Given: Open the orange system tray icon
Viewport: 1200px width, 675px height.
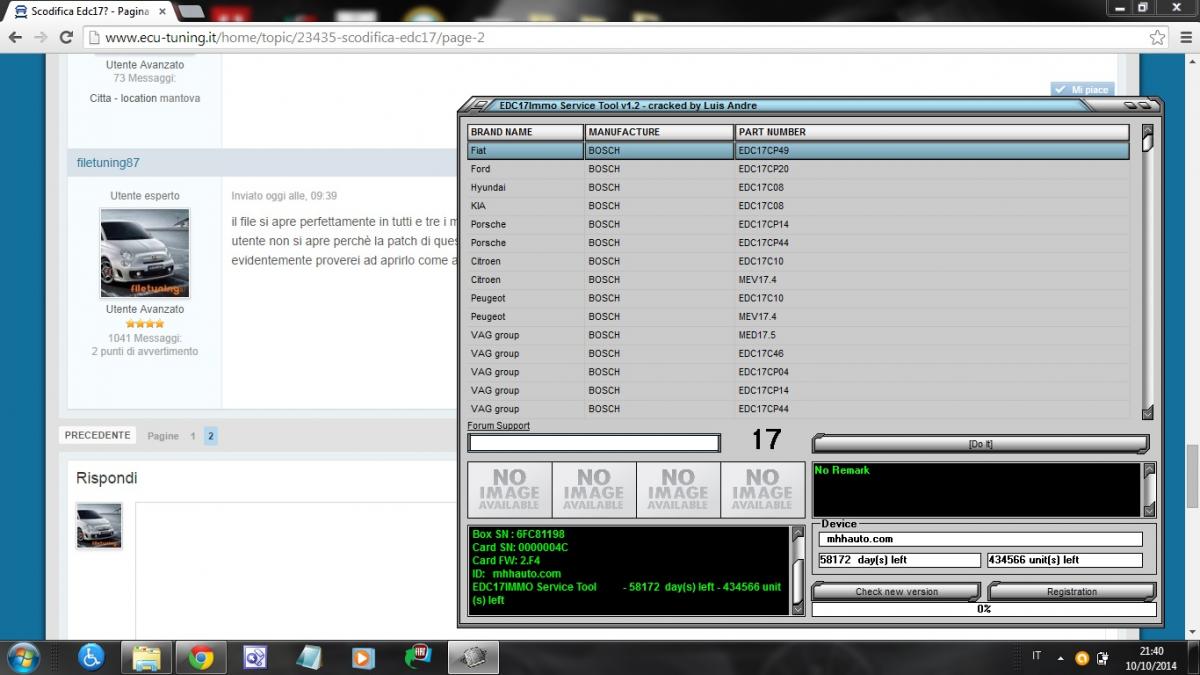Looking at the screenshot, I should point(1082,658).
